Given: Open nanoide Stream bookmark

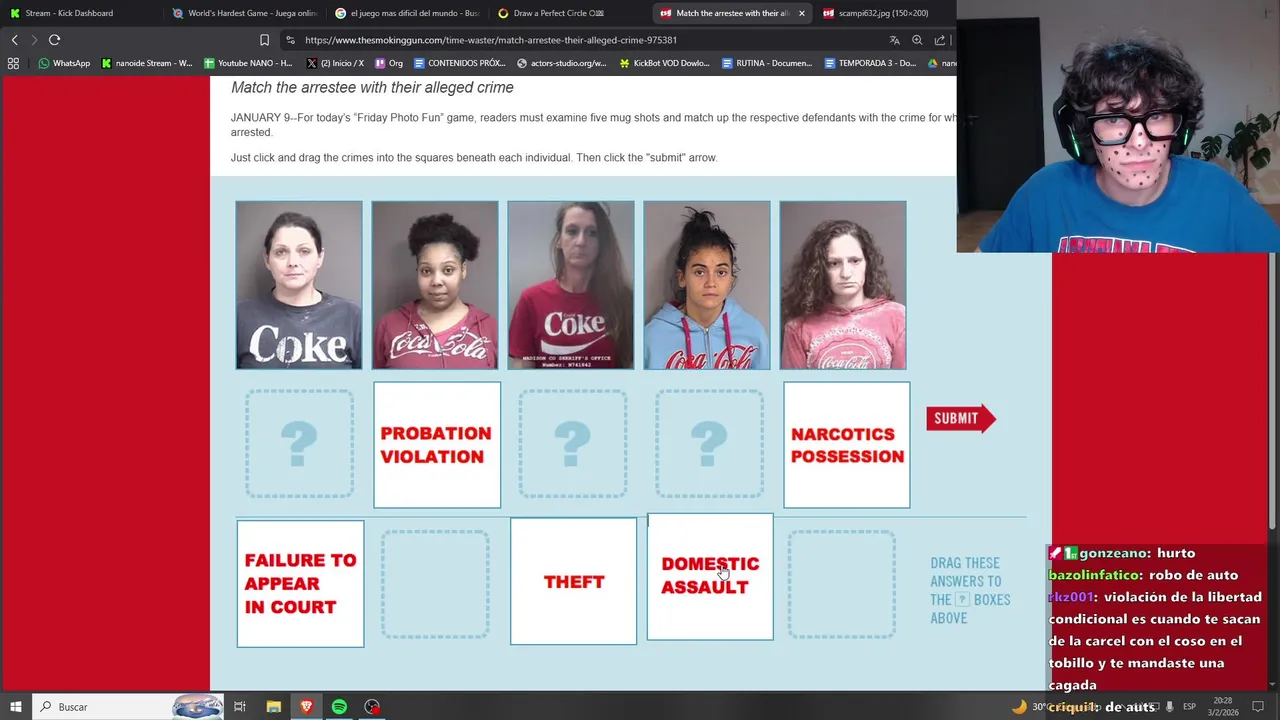Looking at the screenshot, I should coord(147,63).
